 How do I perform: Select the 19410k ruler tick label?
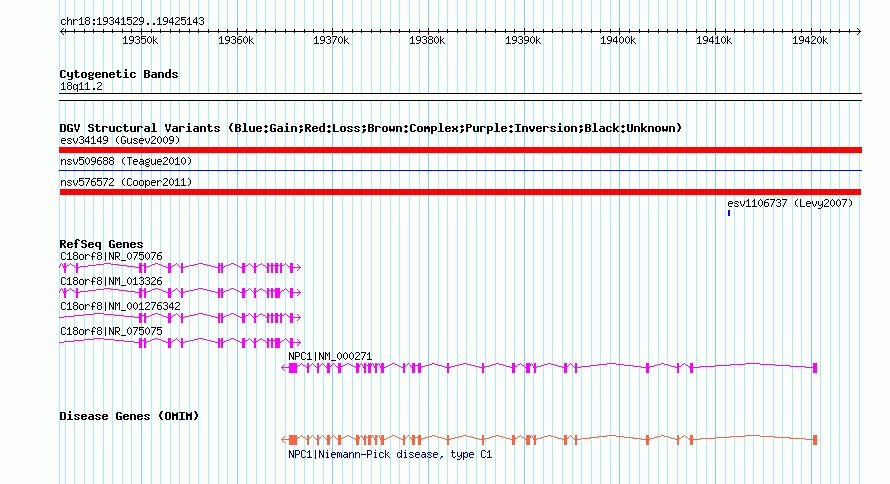[x=714, y=40]
